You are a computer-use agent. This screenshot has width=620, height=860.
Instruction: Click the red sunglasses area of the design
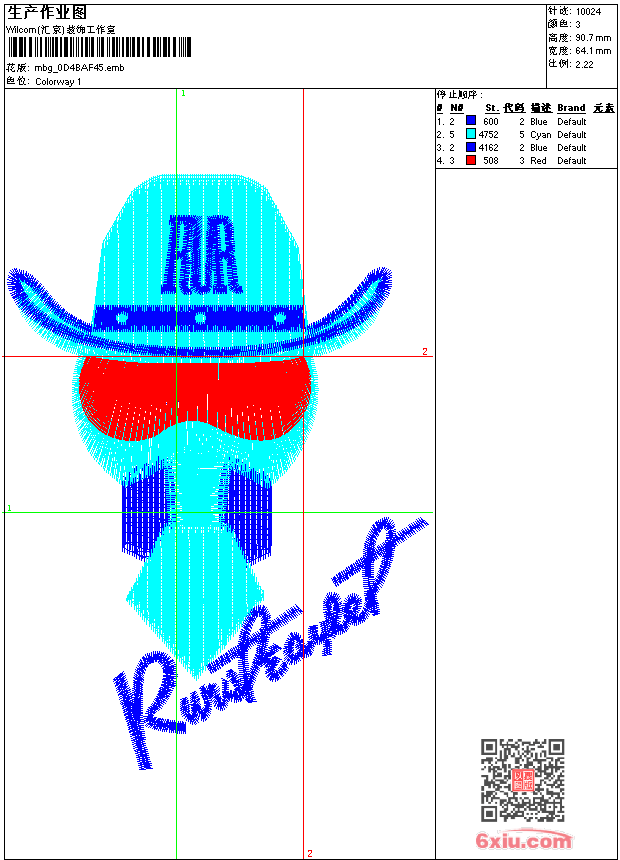coord(195,398)
